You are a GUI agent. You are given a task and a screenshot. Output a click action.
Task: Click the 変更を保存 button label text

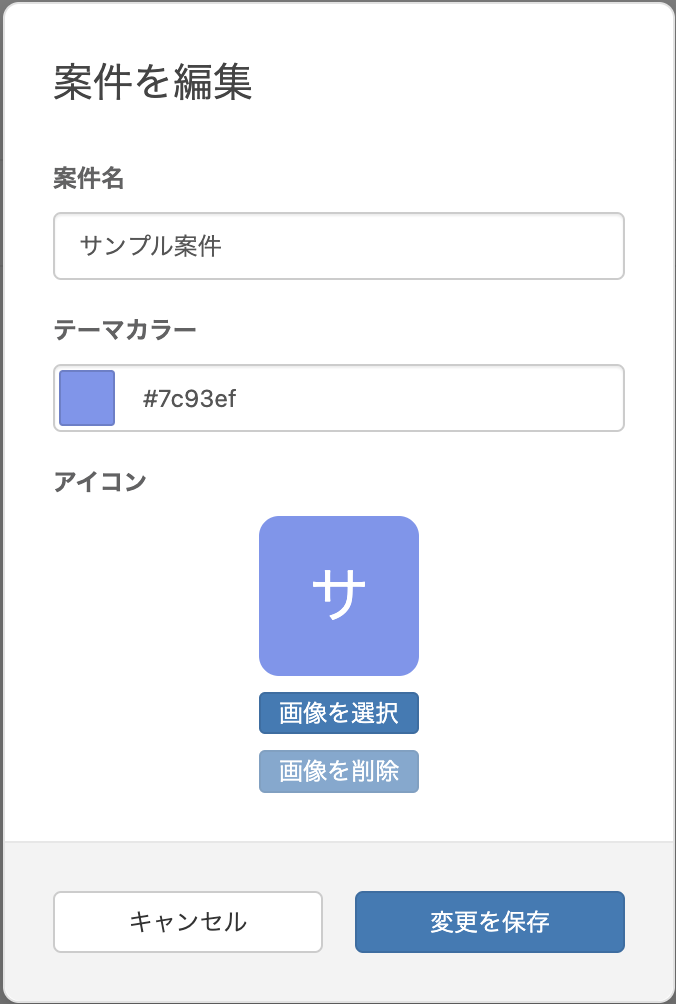490,922
